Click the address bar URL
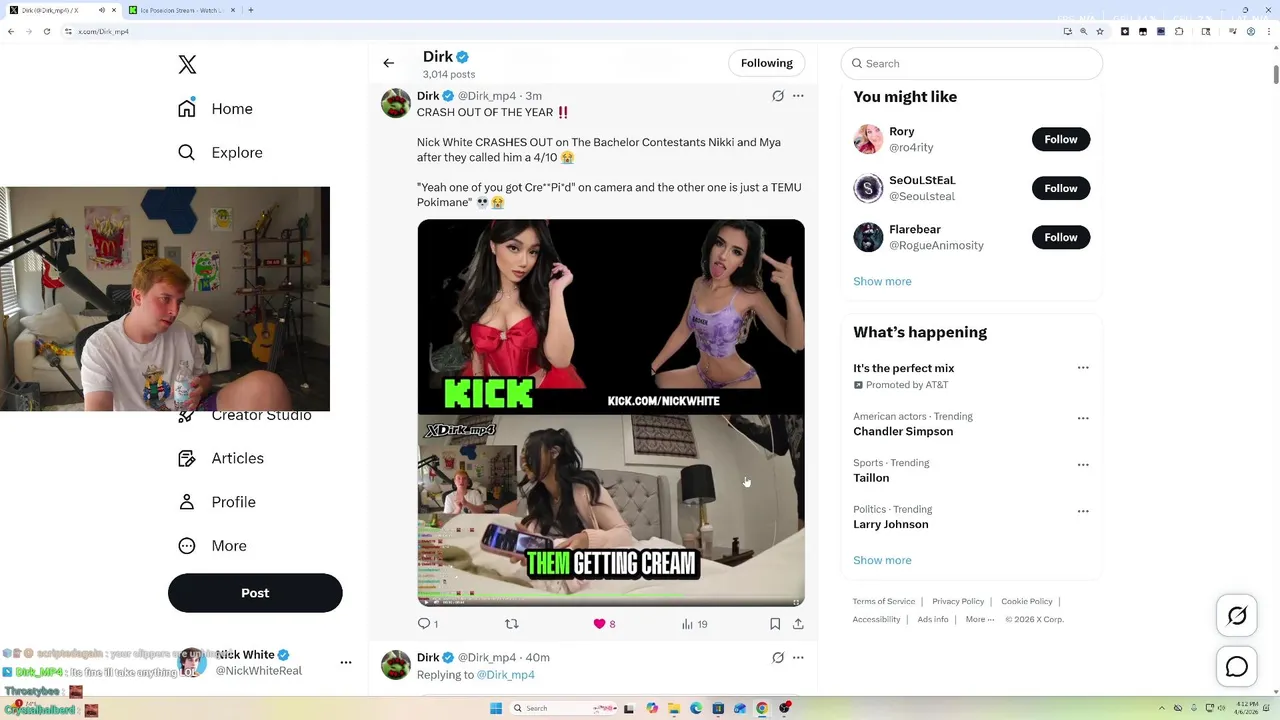This screenshot has height=720, width=1280. [104, 32]
